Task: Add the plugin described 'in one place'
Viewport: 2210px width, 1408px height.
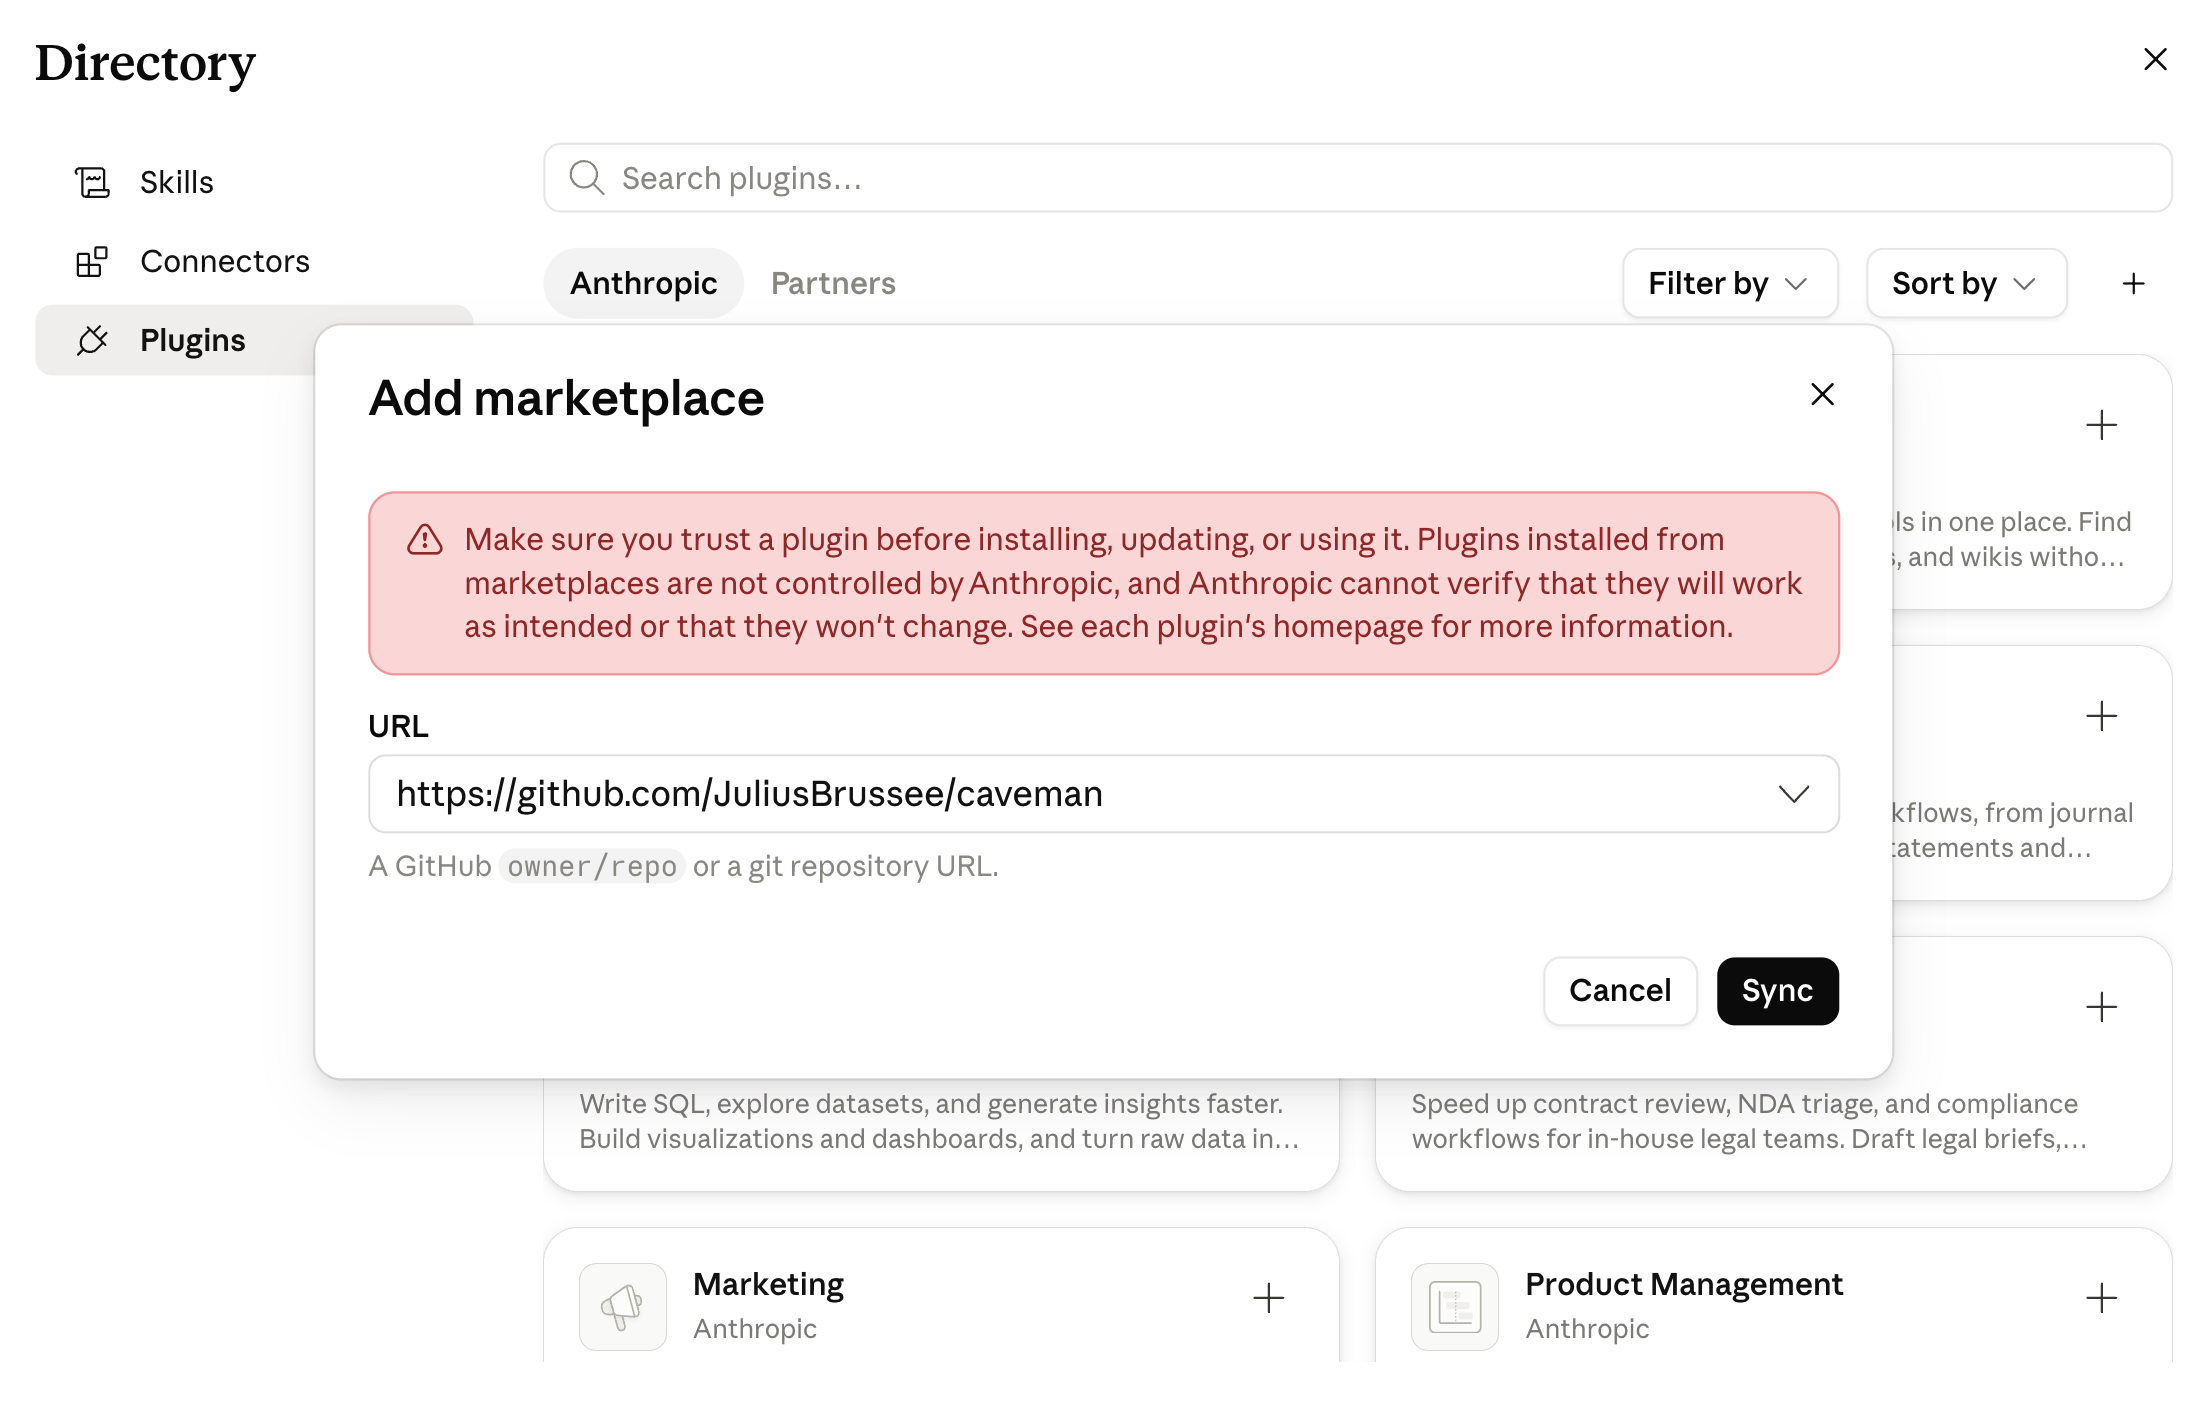Action: 2101,425
